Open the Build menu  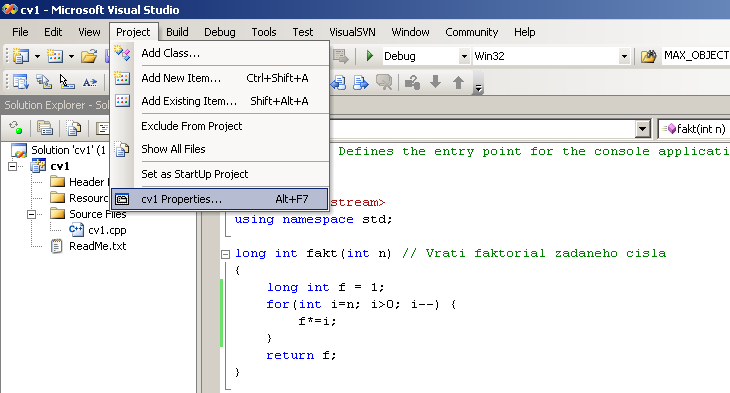tap(177, 32)
